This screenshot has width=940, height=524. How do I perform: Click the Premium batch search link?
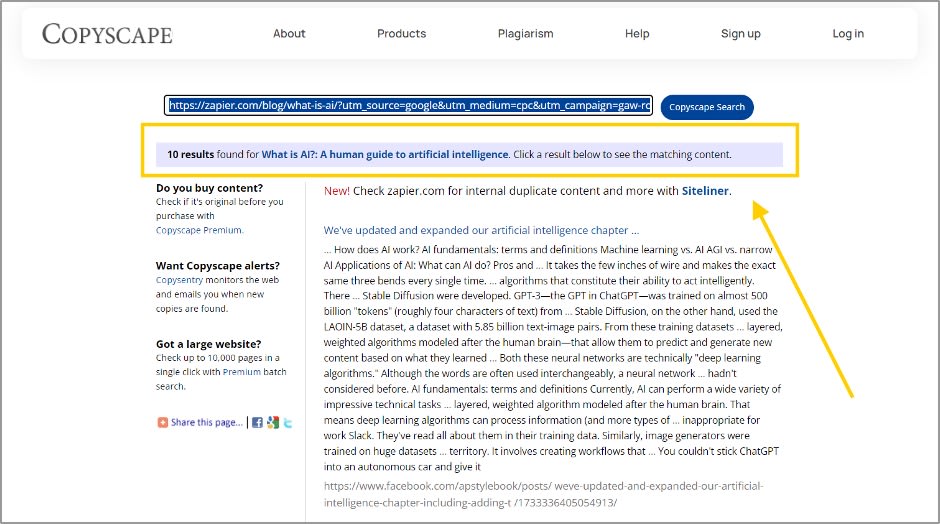242,372
